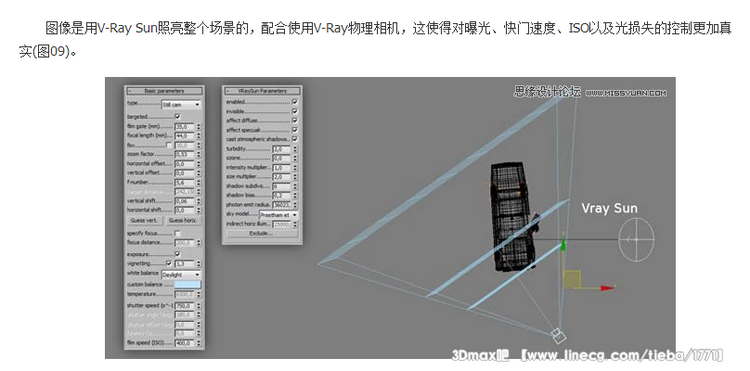
Task: Enable the specify focus checkbox
Action: 177,233
